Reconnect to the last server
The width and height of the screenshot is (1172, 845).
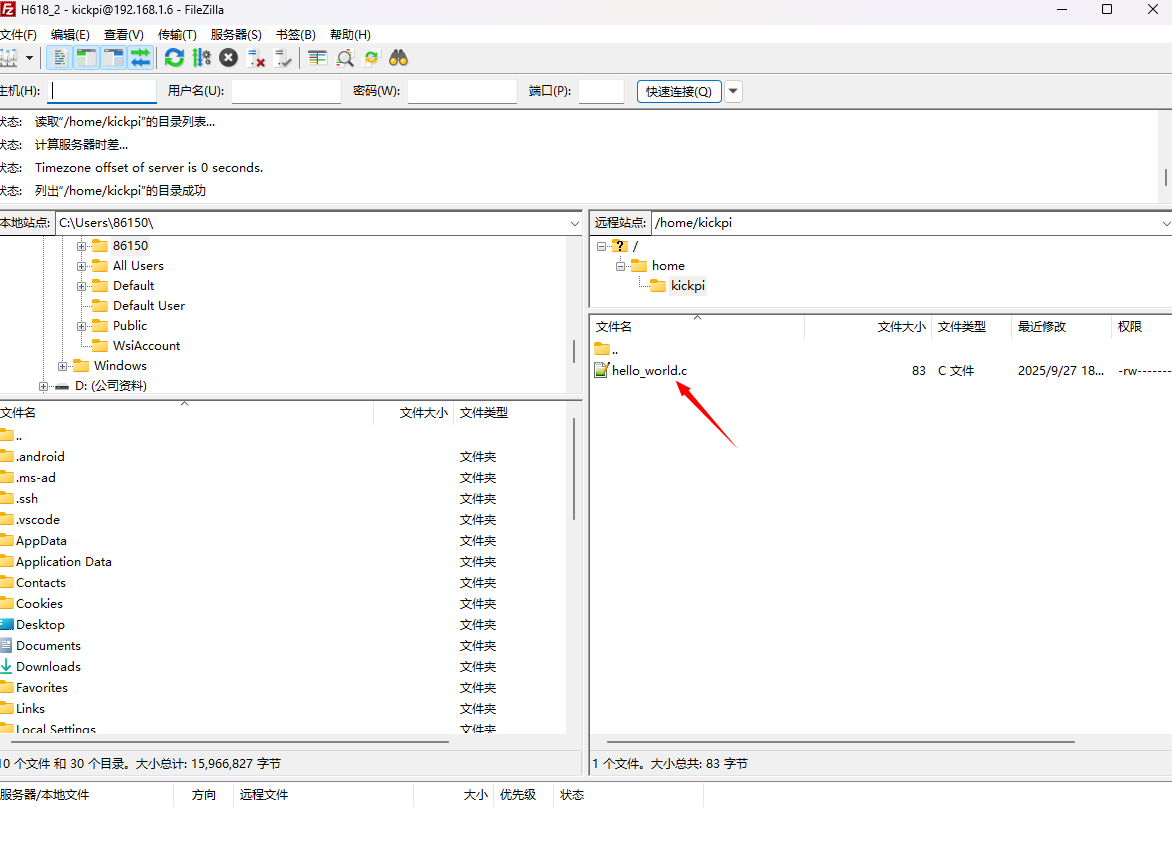coord(283,58)
